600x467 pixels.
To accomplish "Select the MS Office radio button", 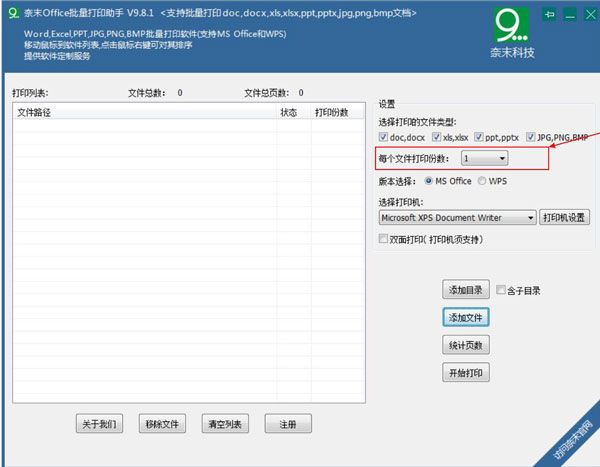I will [x=429, y=181].
